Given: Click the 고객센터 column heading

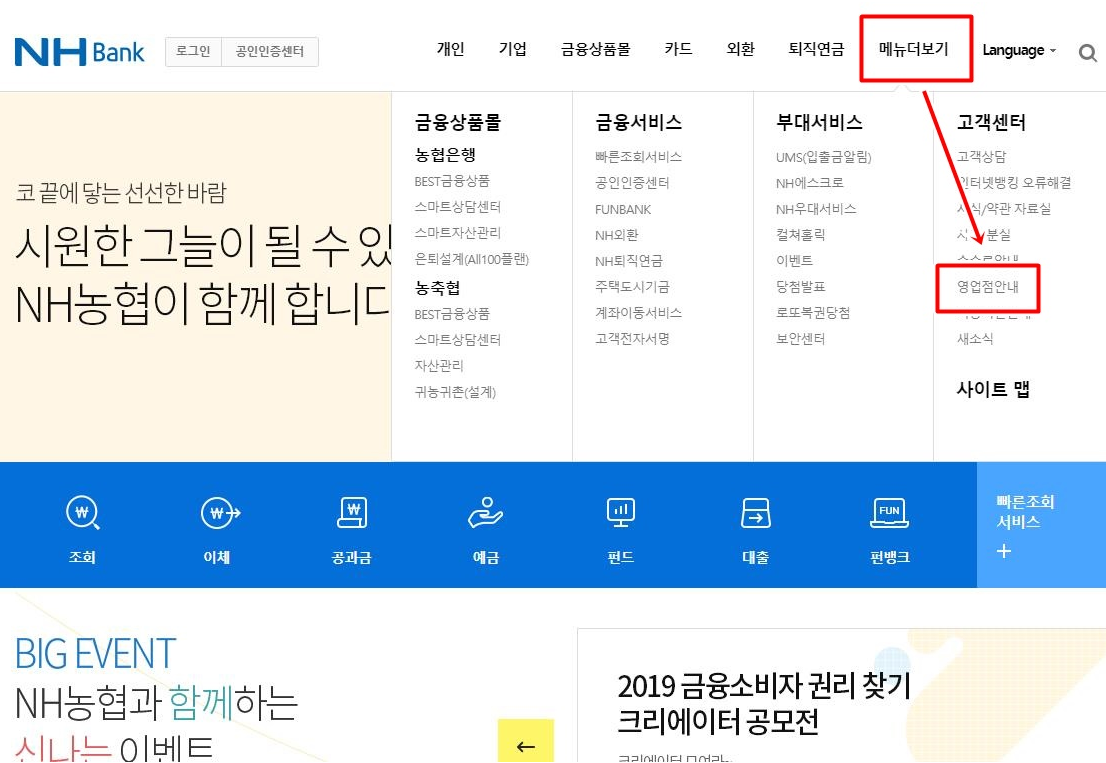Looking at the screenshot, I should (991, 122).
